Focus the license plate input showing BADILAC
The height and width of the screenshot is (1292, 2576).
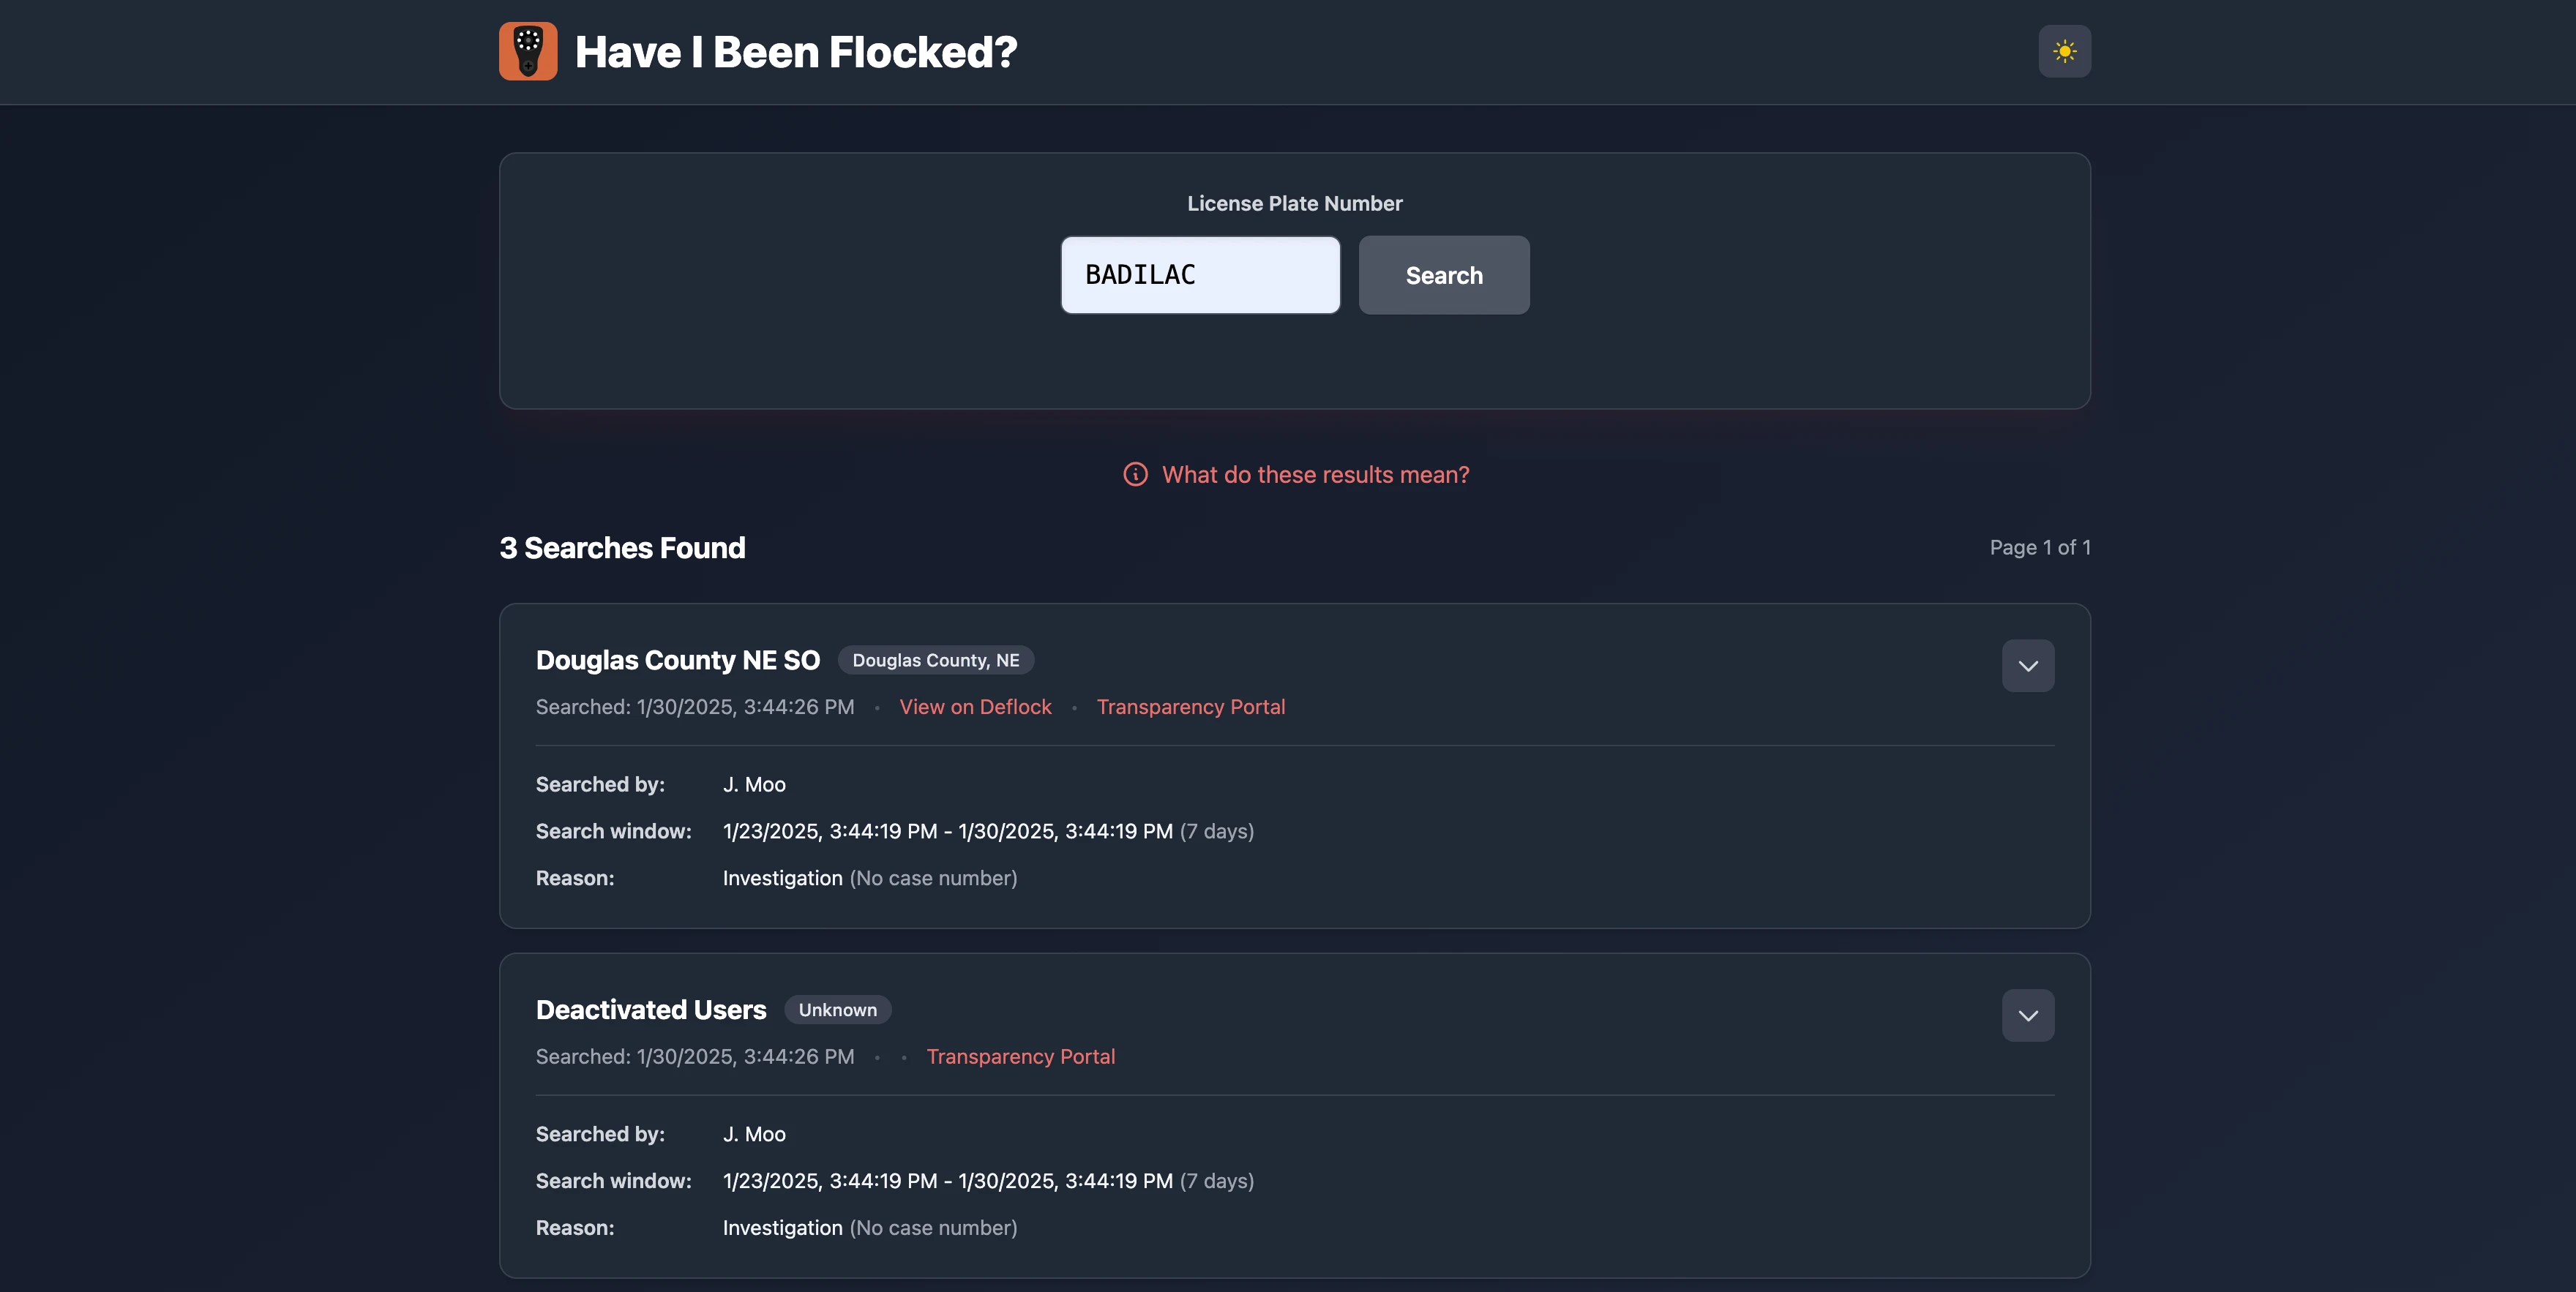pyautogui.click(x=1200, y=275)
